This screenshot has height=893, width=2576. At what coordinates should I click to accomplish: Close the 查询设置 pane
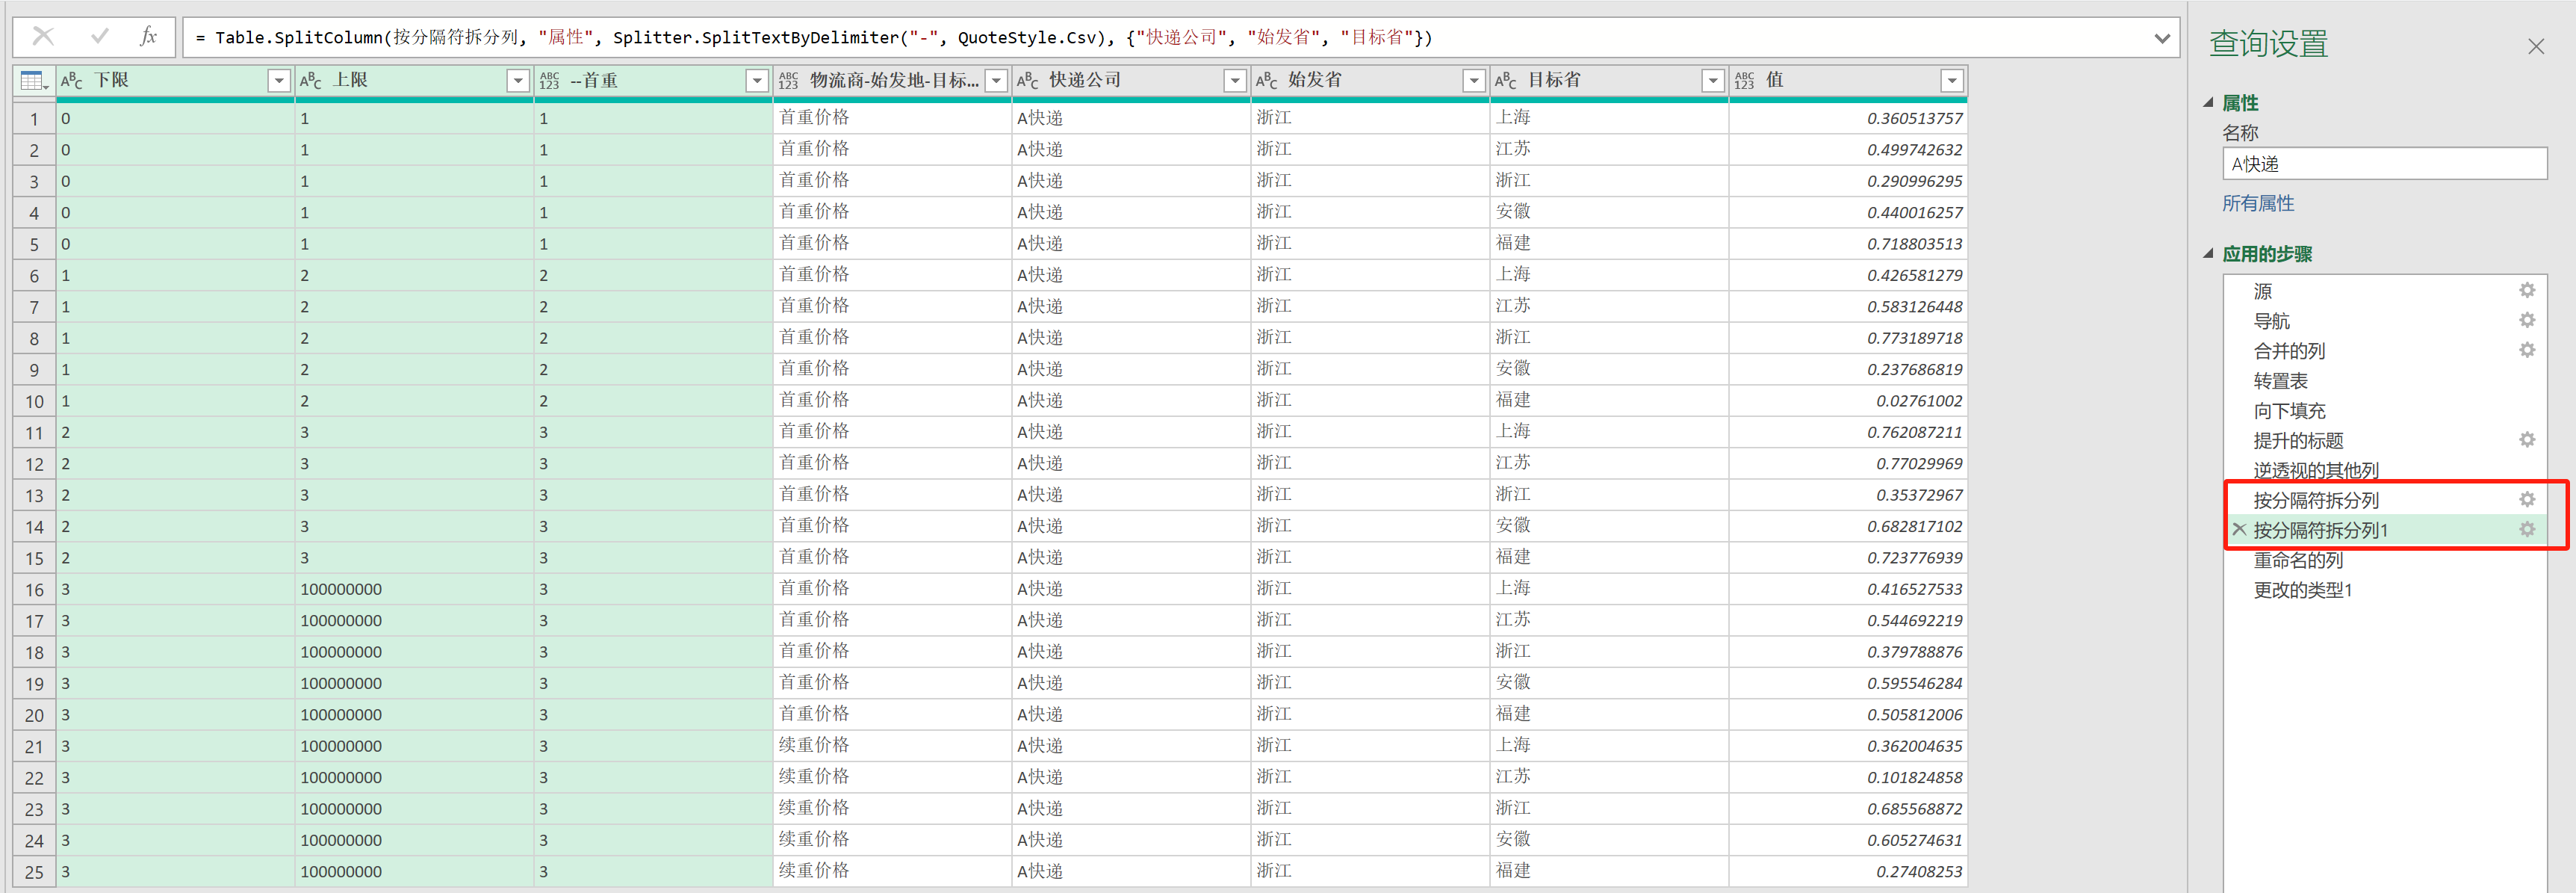[x=2535, y=46]
